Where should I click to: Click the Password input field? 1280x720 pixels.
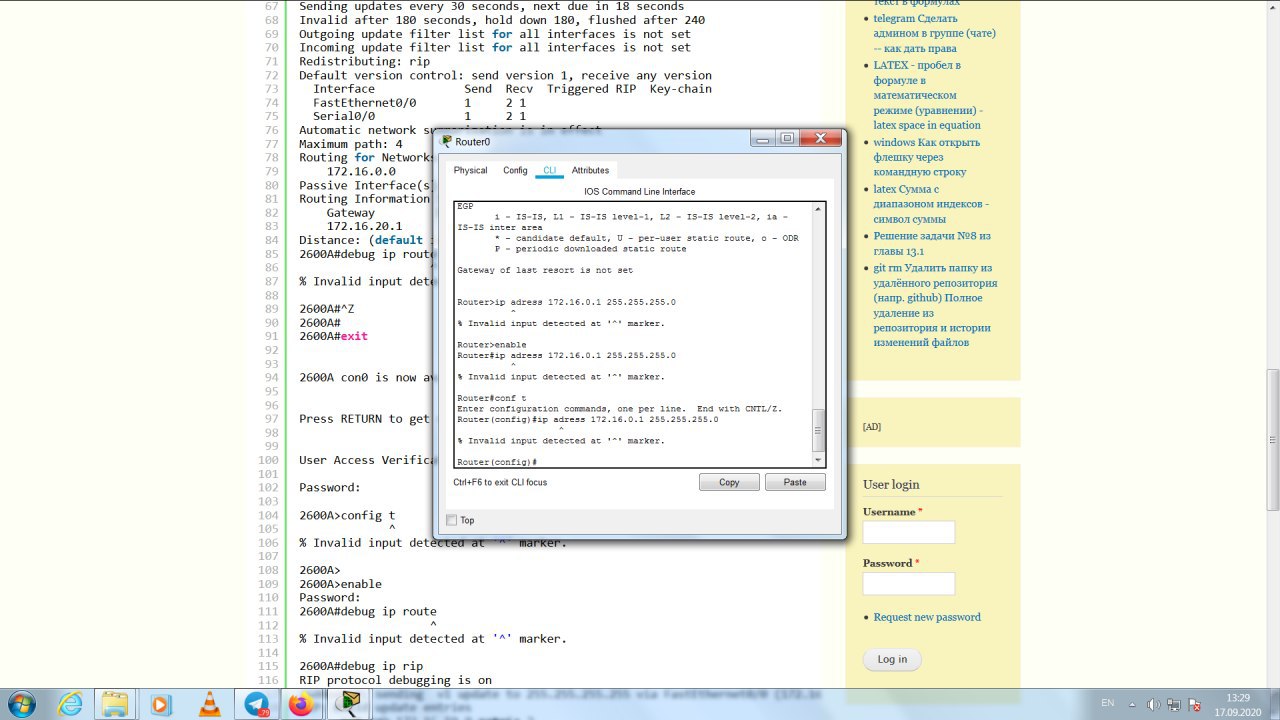click(909, 583)
